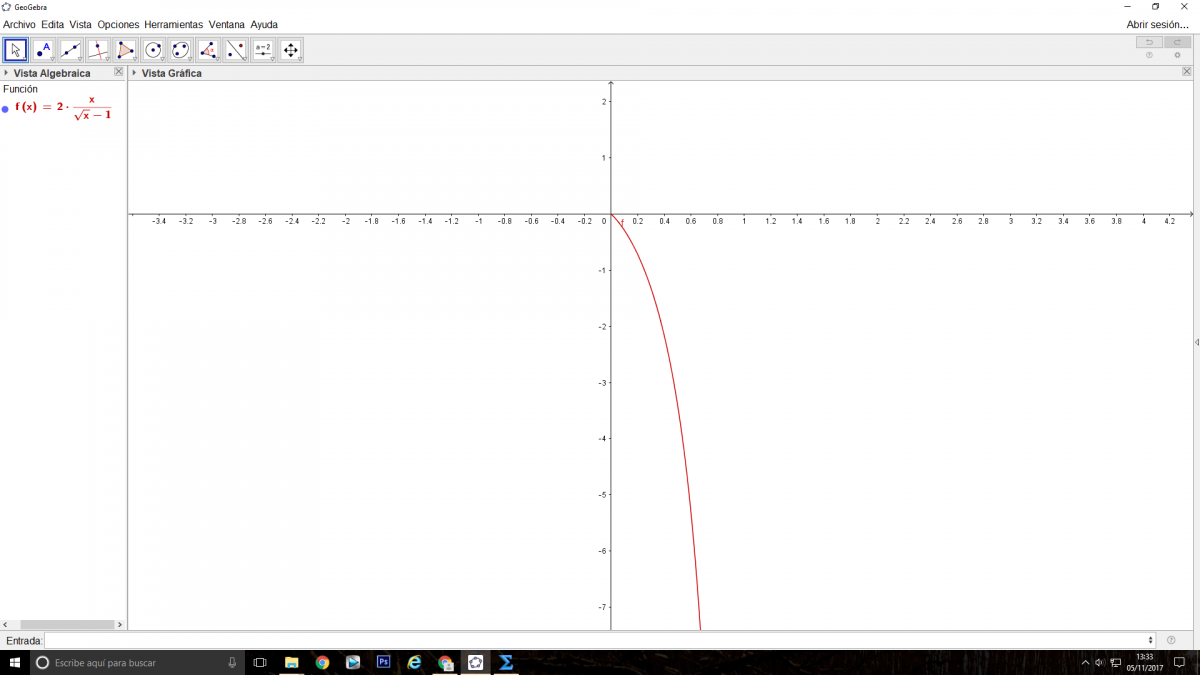Expand the Vista Algebraica style bar arrow
The image size is (1200, 675).
click(6, 73)
